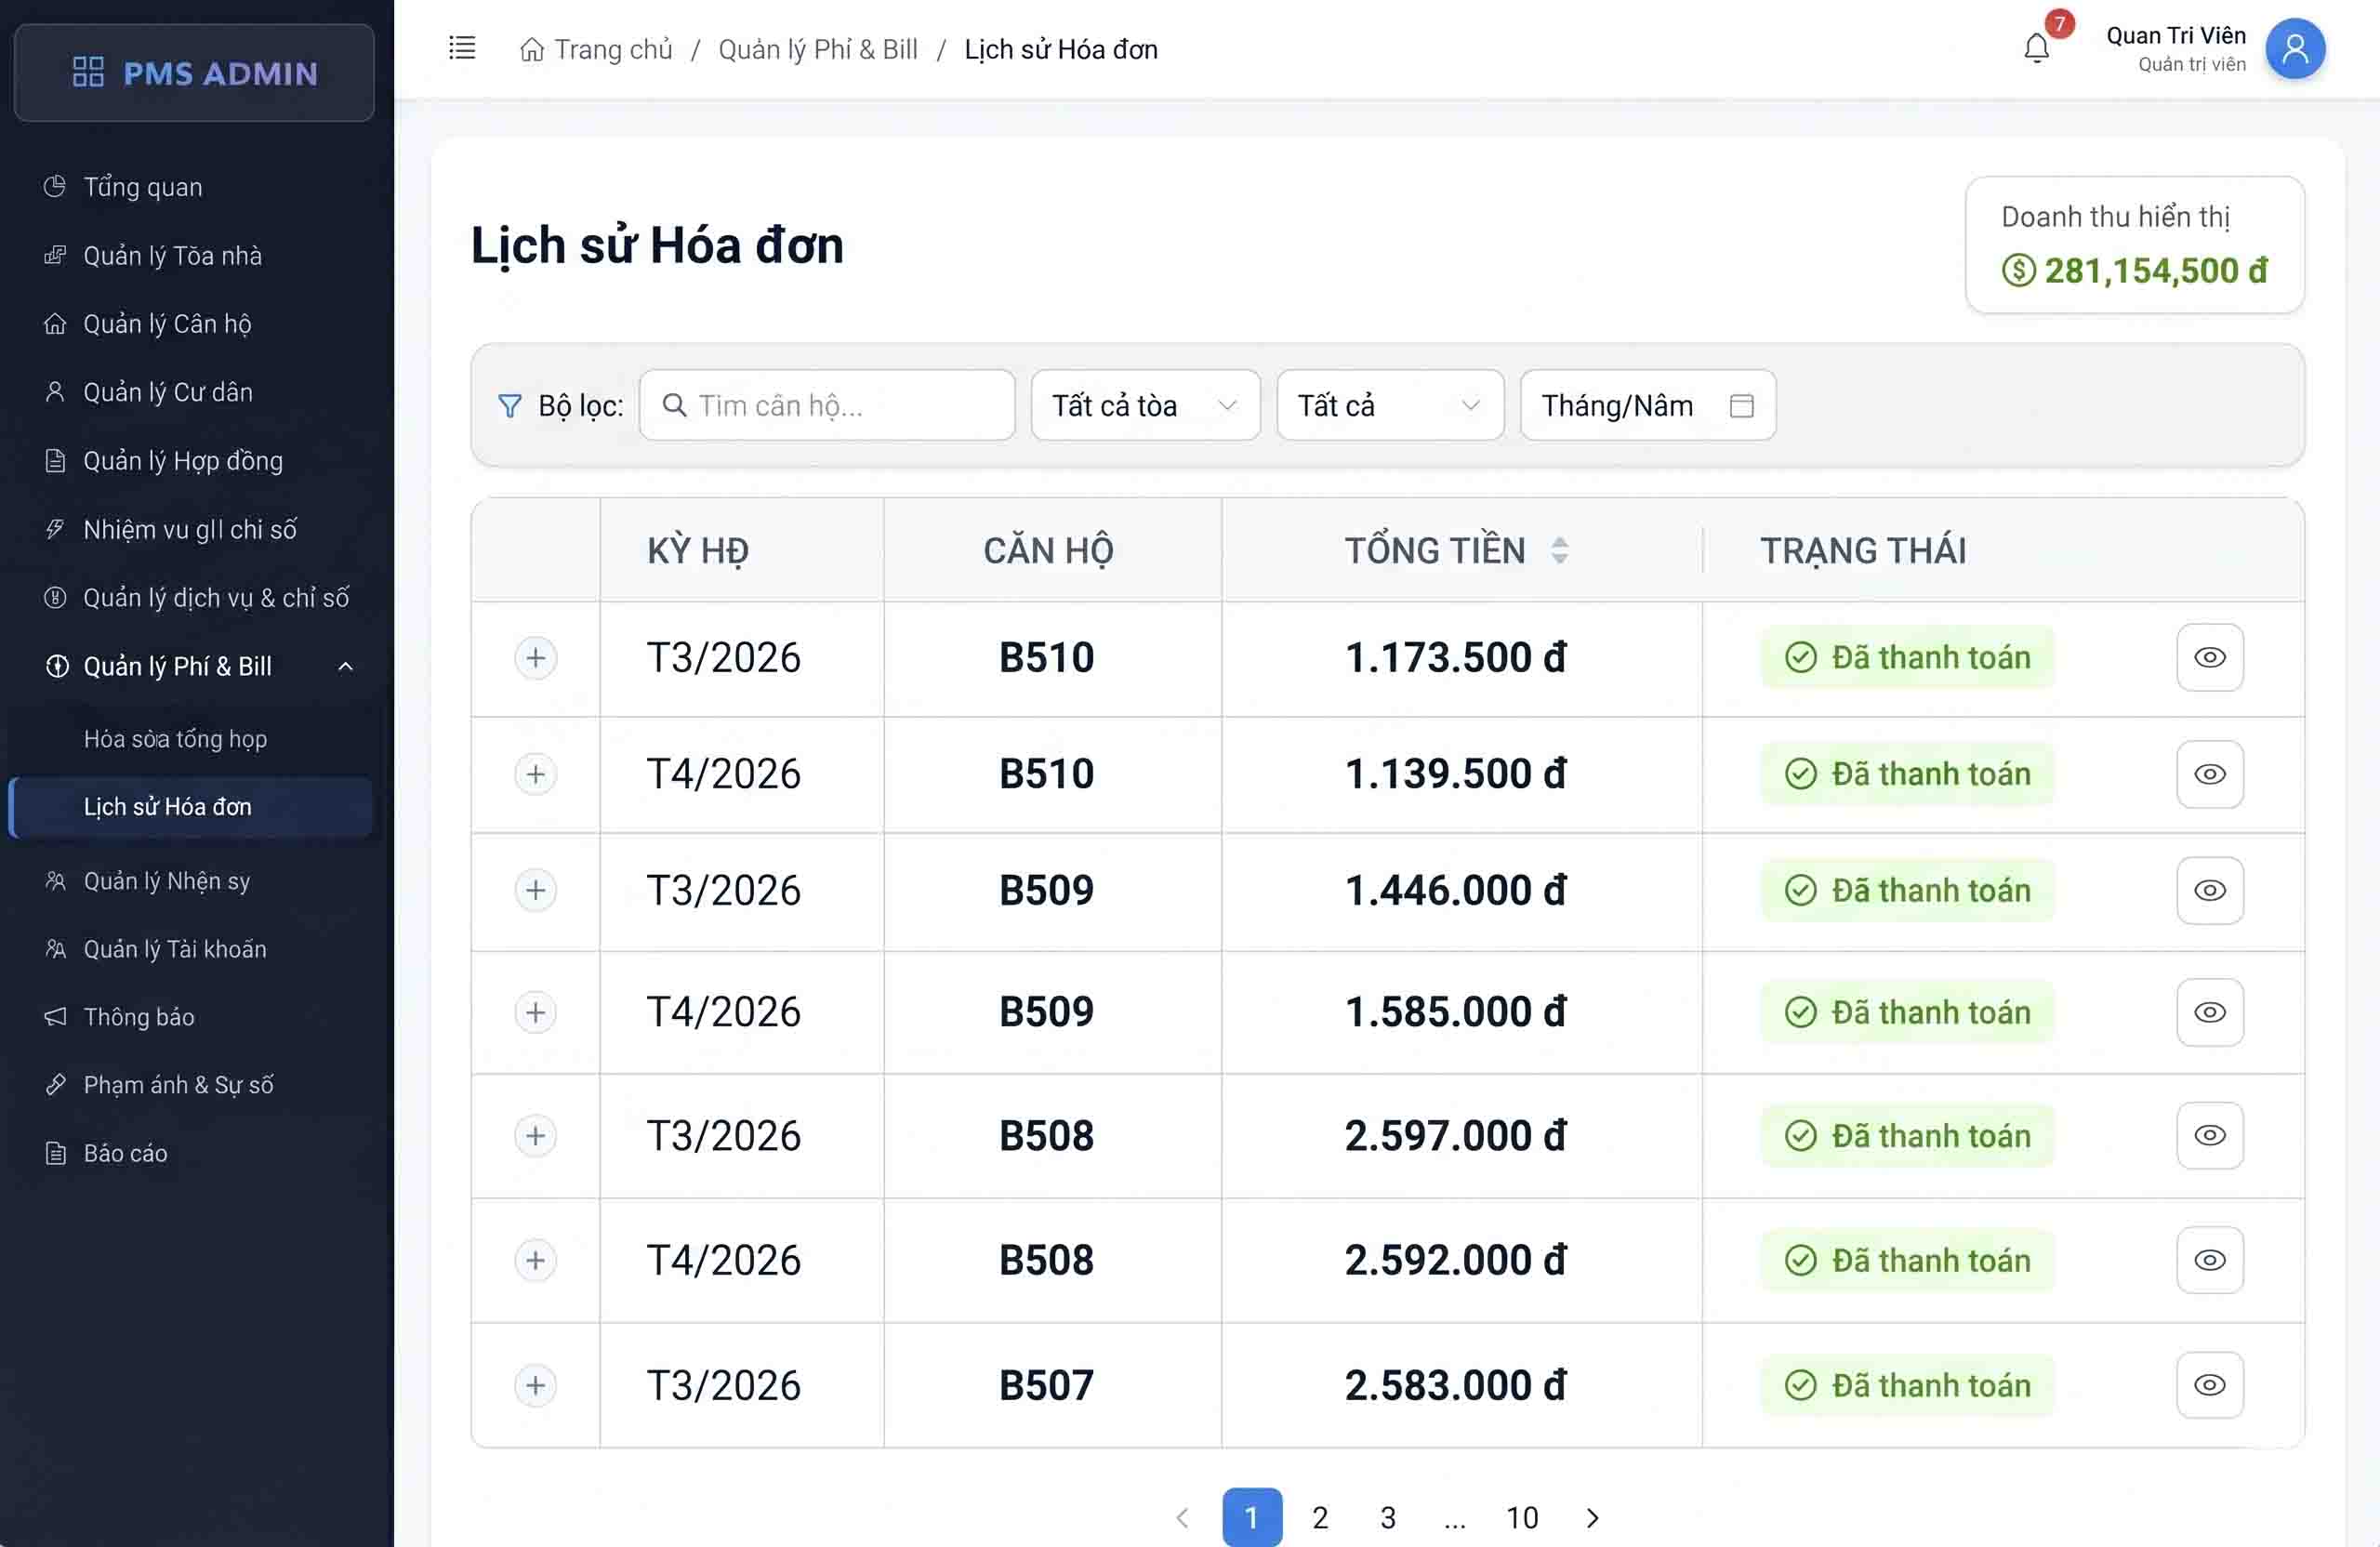Image resolution: width=2380 pixels, height=1547 pixels.
Task: Click the Quản lý Tài khoản icon
Action: coord(55,948)
